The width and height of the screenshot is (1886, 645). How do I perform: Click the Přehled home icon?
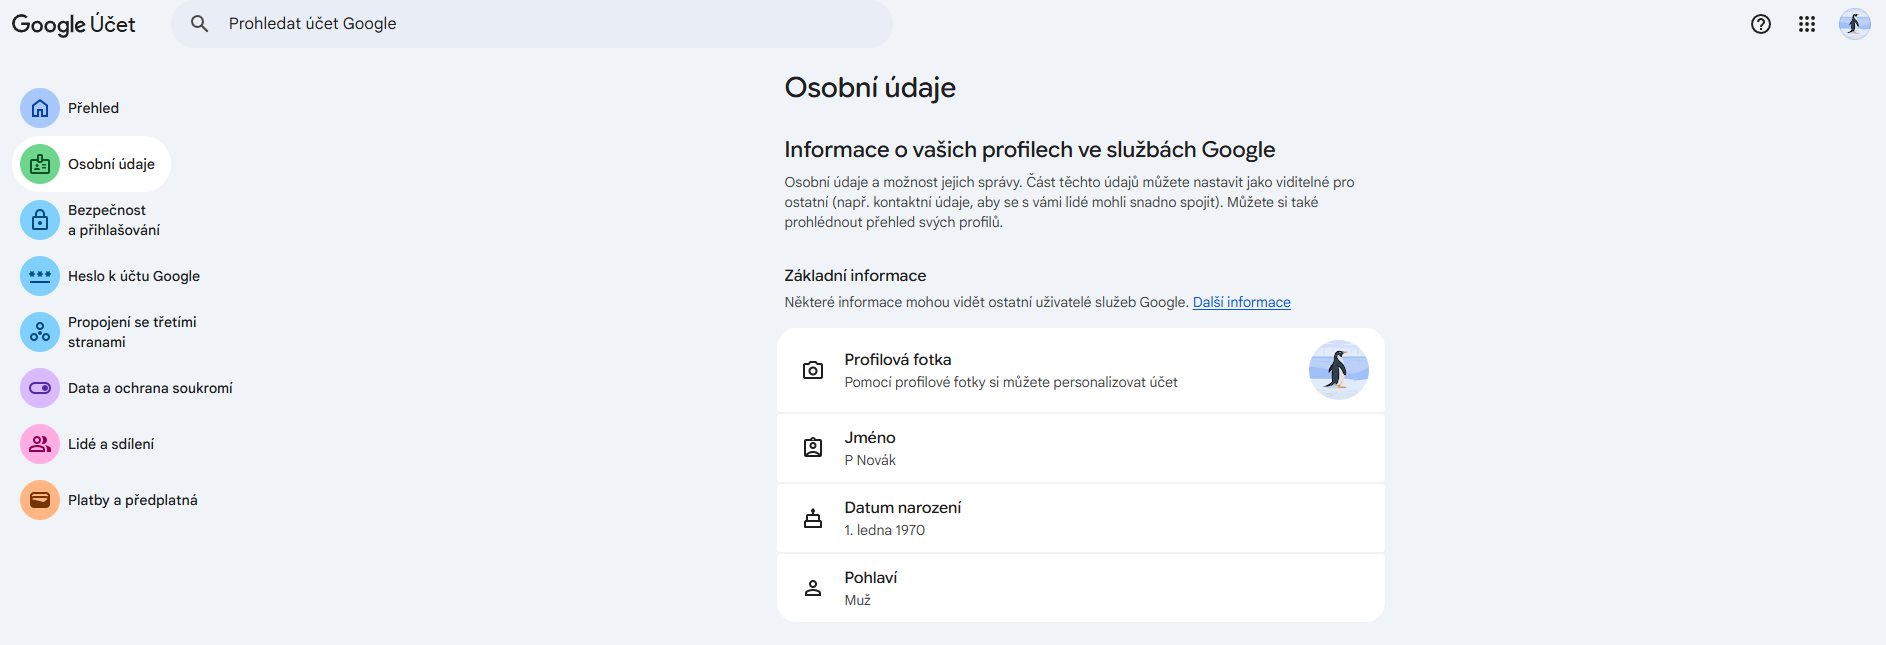[x=40, y=108]
